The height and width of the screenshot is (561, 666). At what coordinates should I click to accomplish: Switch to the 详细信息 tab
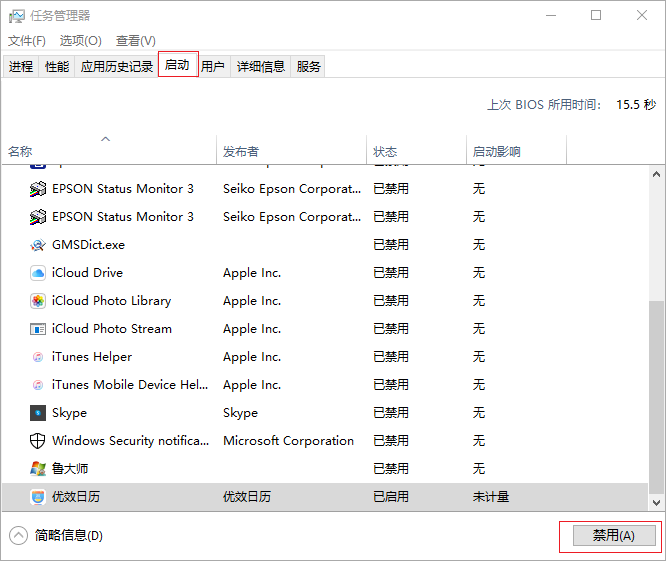click(260, 66)
